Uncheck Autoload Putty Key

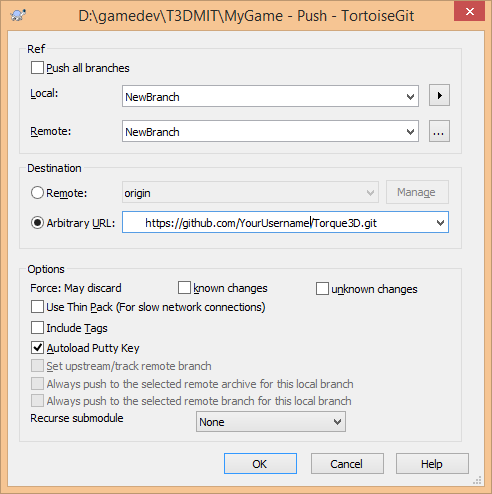(x=37, y=348)
